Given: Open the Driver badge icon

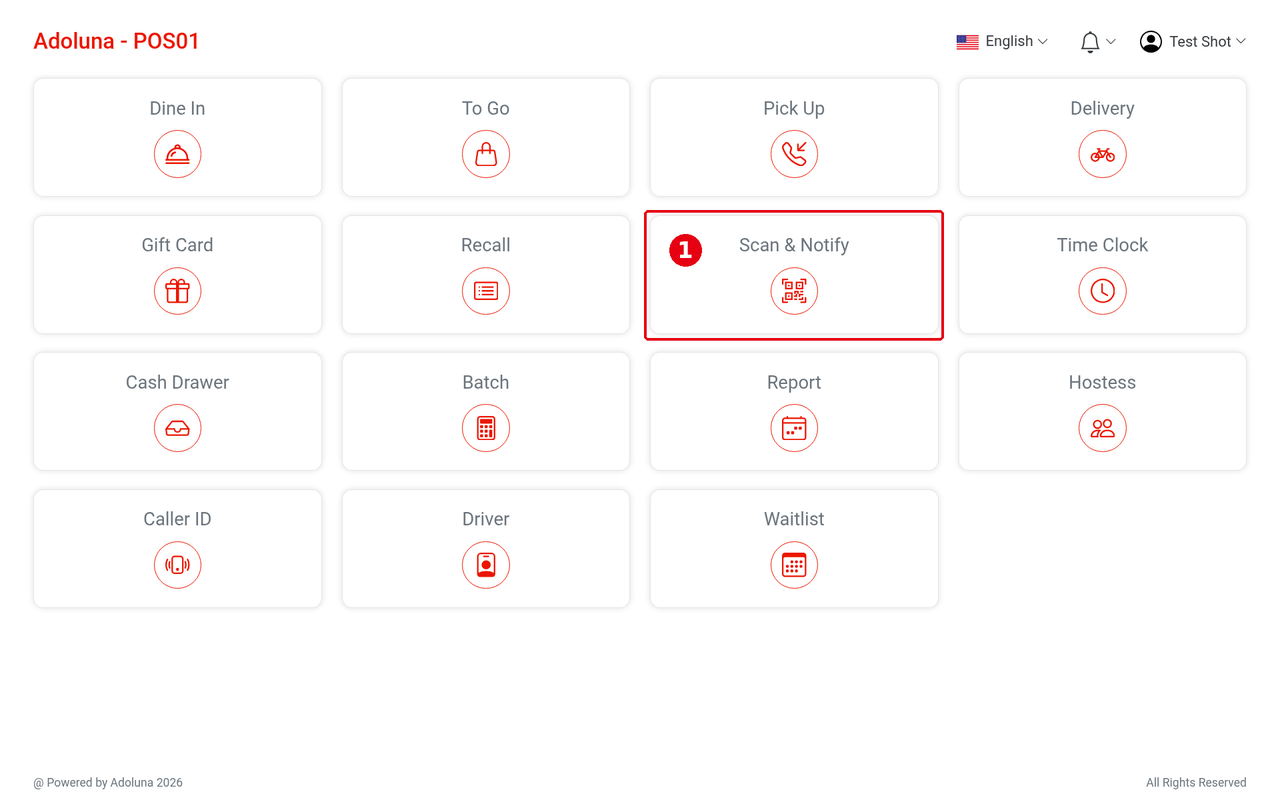Looking at the screenshot, I should [x=486, y=565].
